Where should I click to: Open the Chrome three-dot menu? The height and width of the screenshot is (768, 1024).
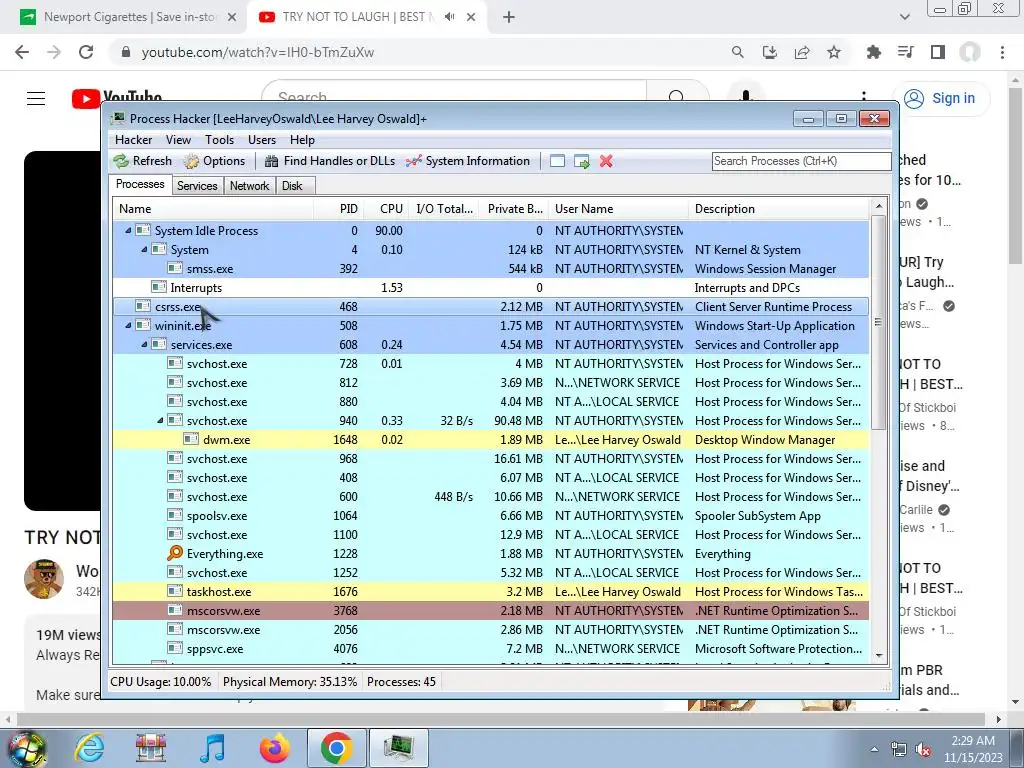click(1002, 52)
